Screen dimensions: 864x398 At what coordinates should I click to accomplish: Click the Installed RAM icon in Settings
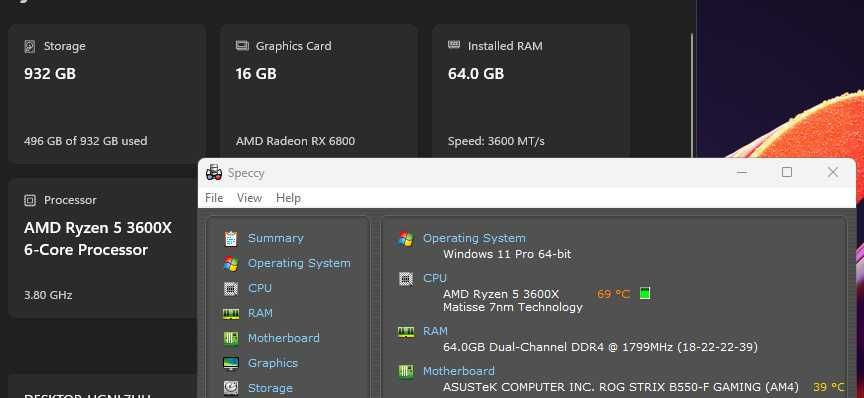pyautogui.click(x=454, y=45)
